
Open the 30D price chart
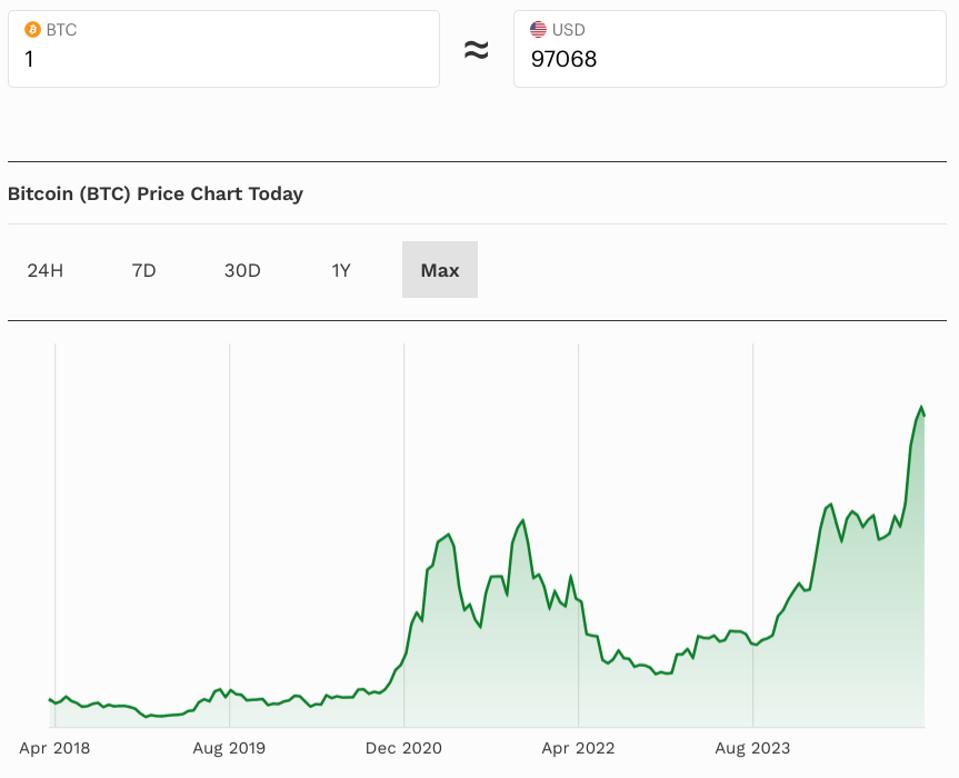pos(243,269)
